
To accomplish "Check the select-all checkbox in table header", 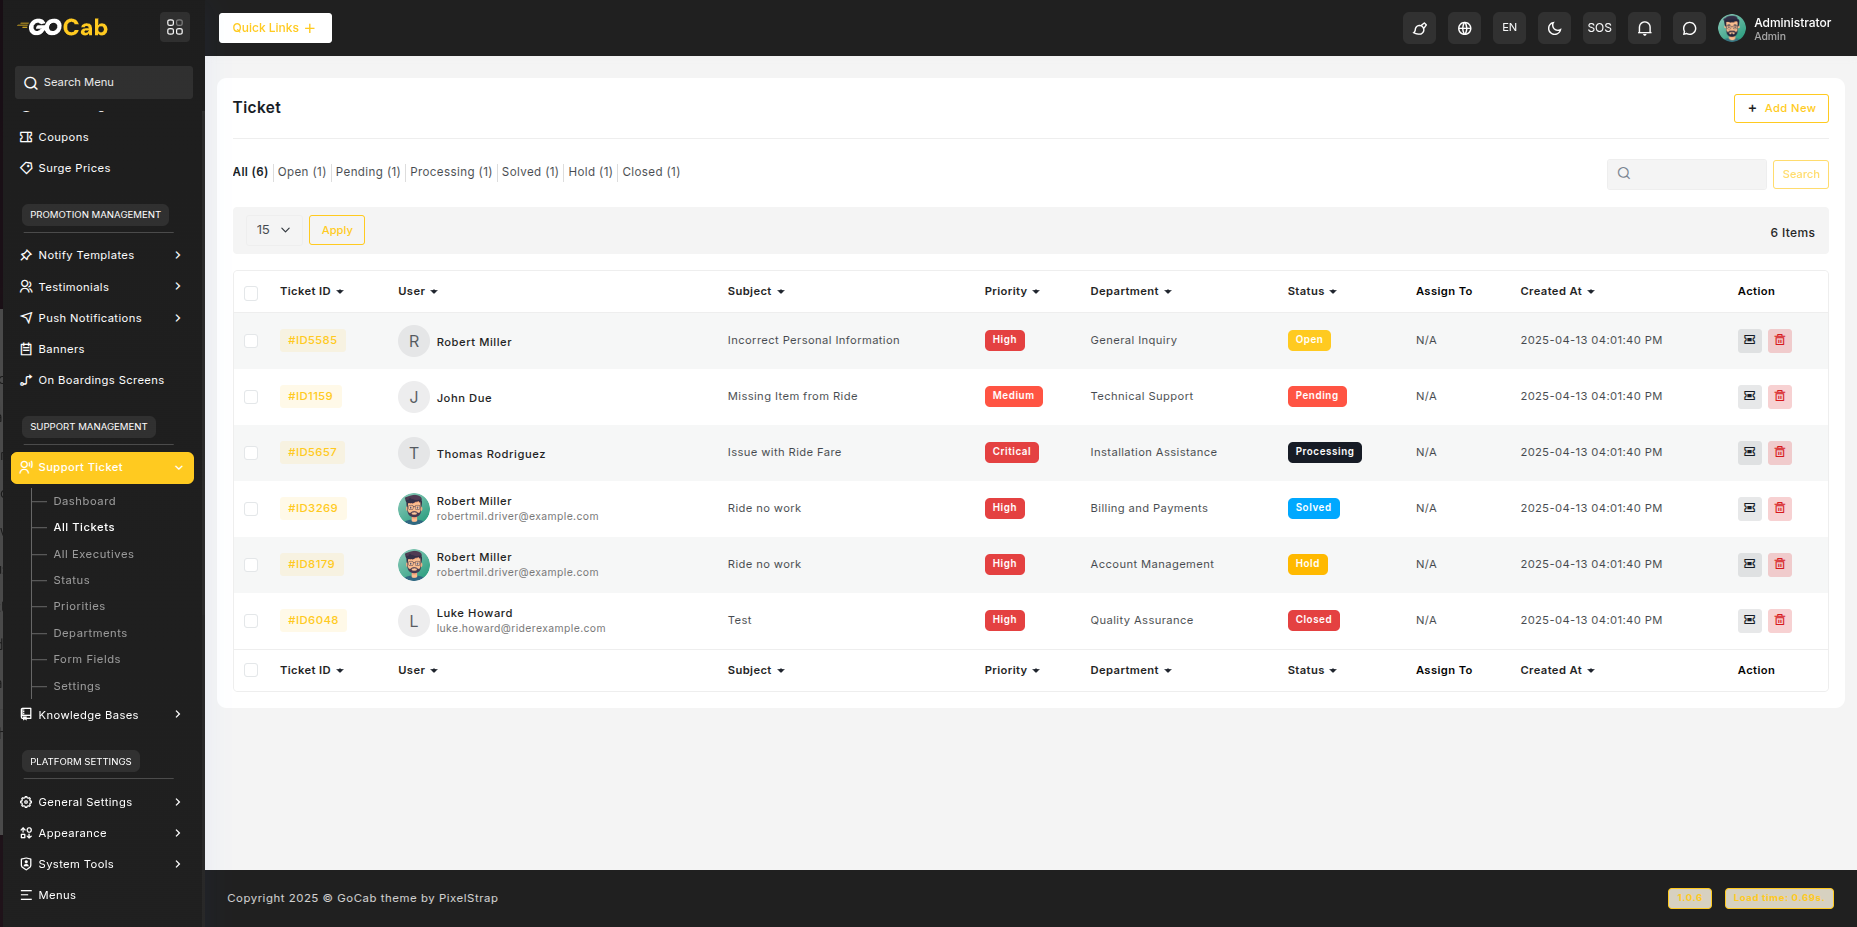I will tap(251, 293).
